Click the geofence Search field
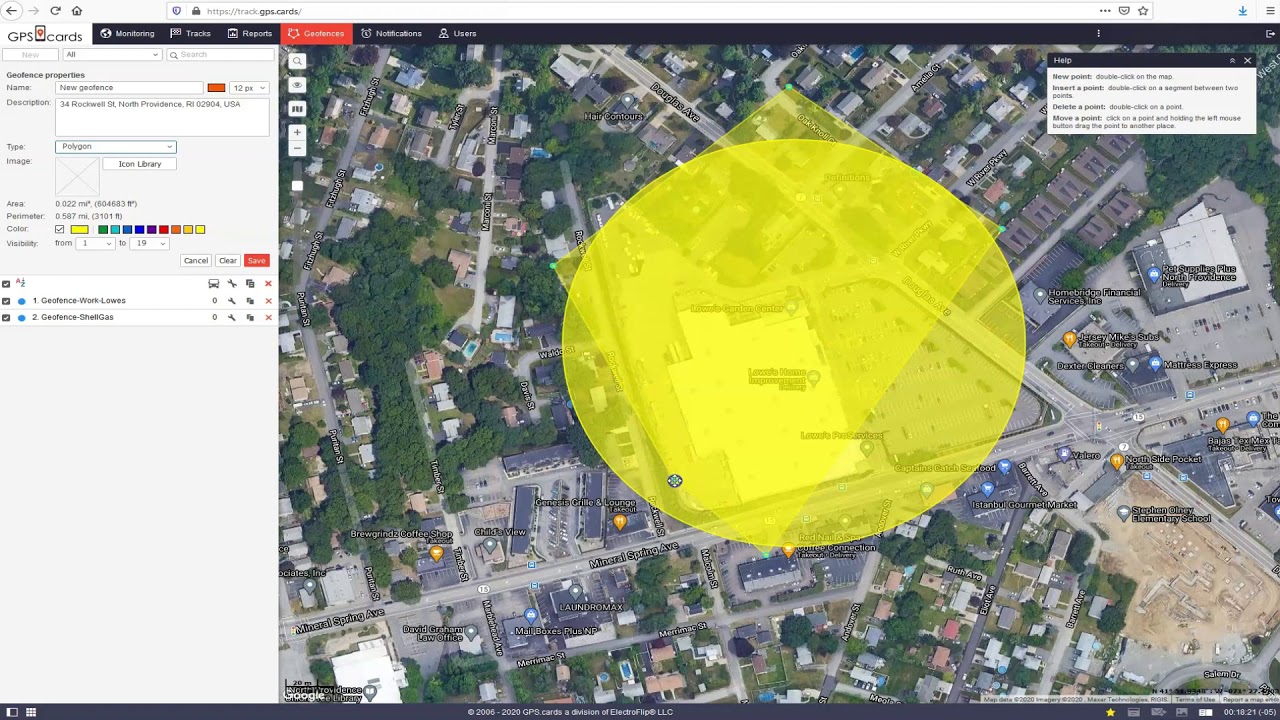 [219, 54]
